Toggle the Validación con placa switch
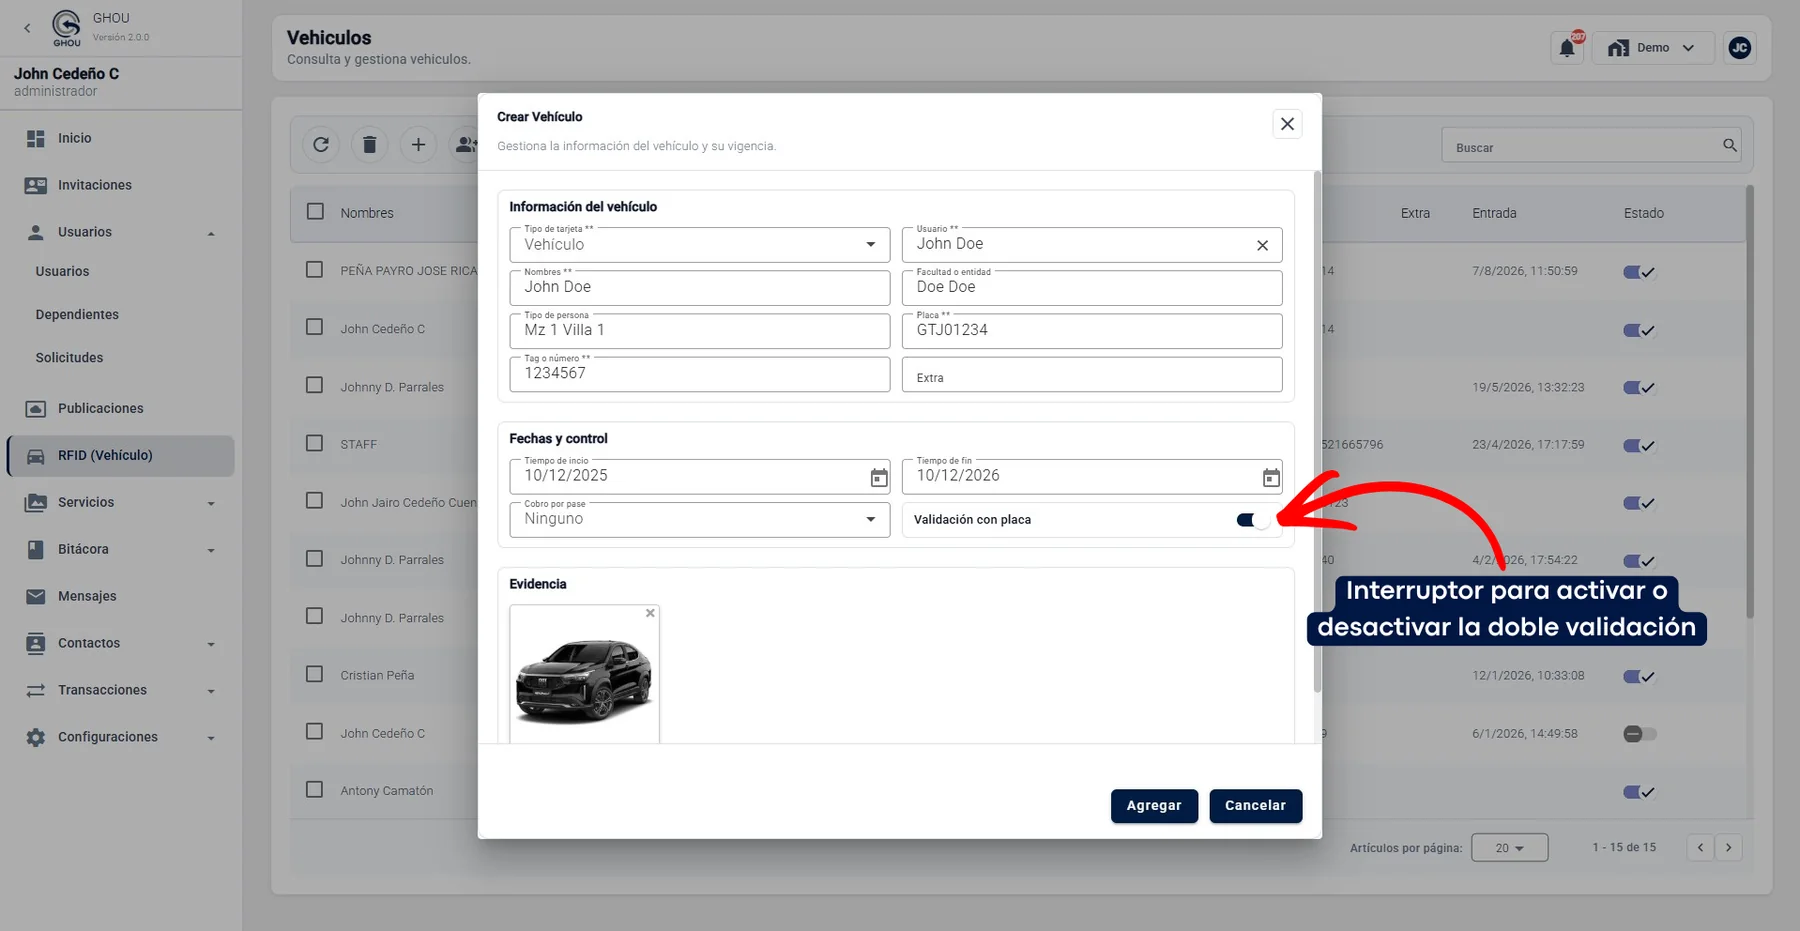 click(x=1253, y=520)
